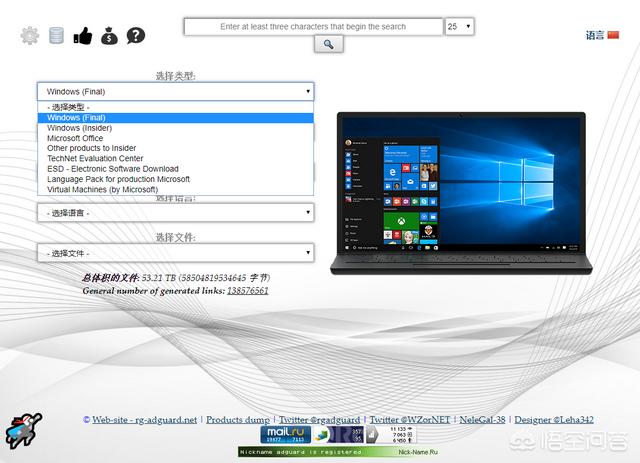This screenshot has width=640, height=463.
Task: Open Twitter @WZorNET link
Action: tap(410, 420)
